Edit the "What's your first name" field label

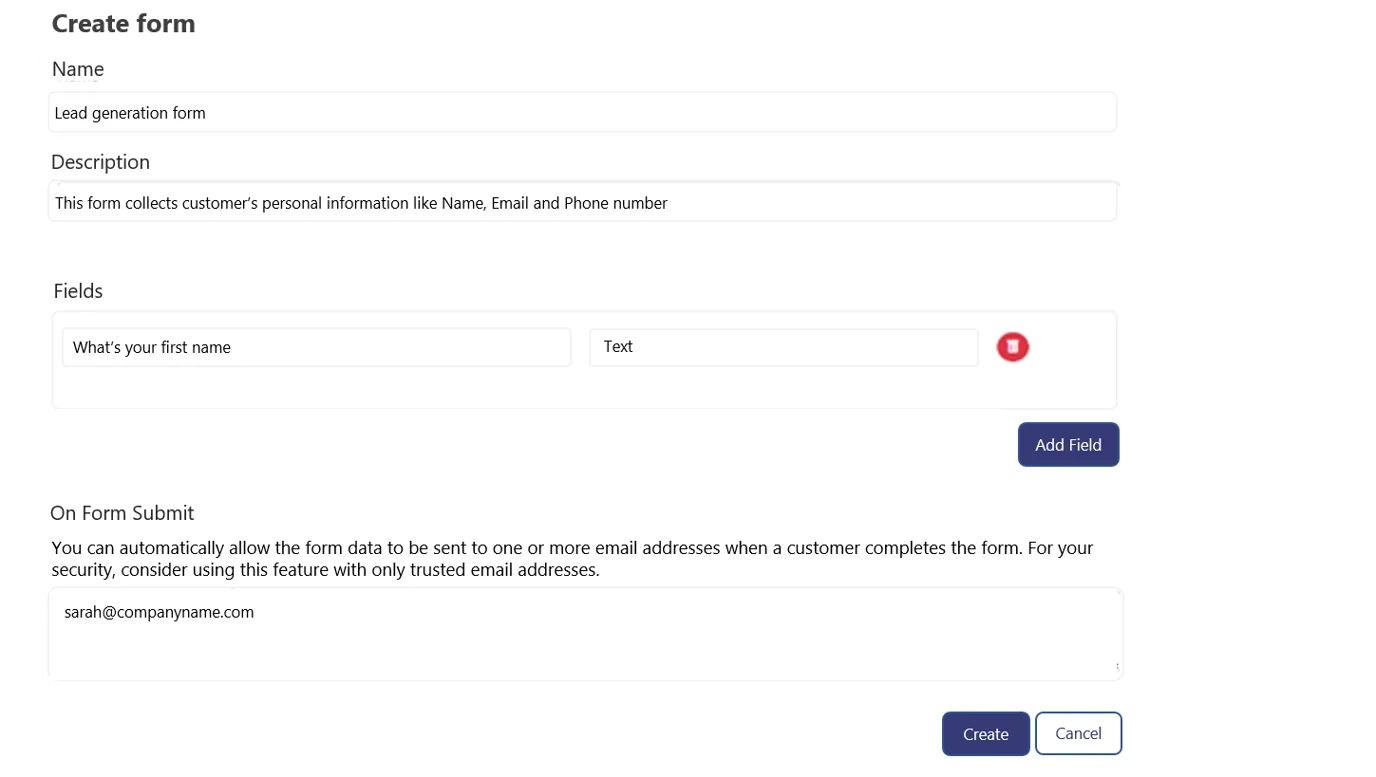pos(316,348)
